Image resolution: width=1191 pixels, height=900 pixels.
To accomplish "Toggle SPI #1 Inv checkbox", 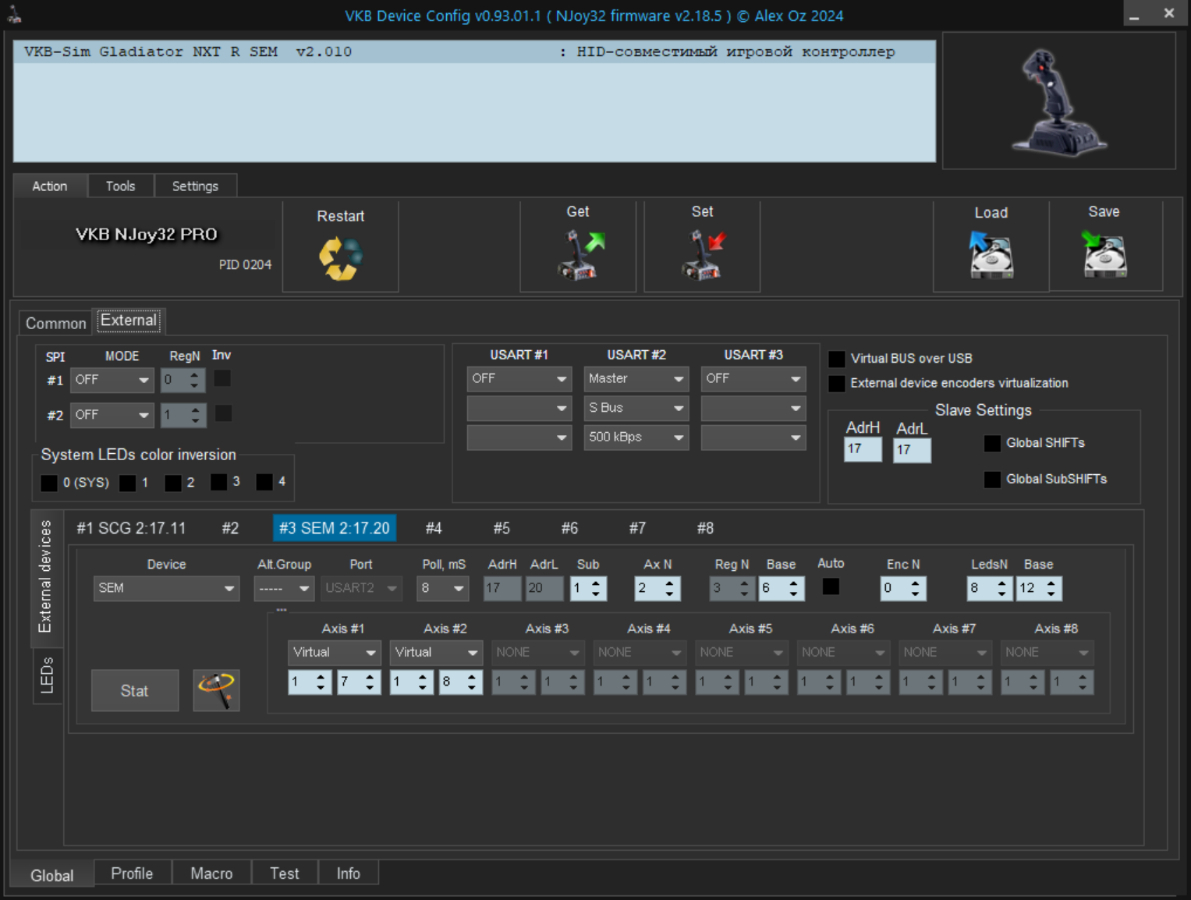I will [223, 378].
